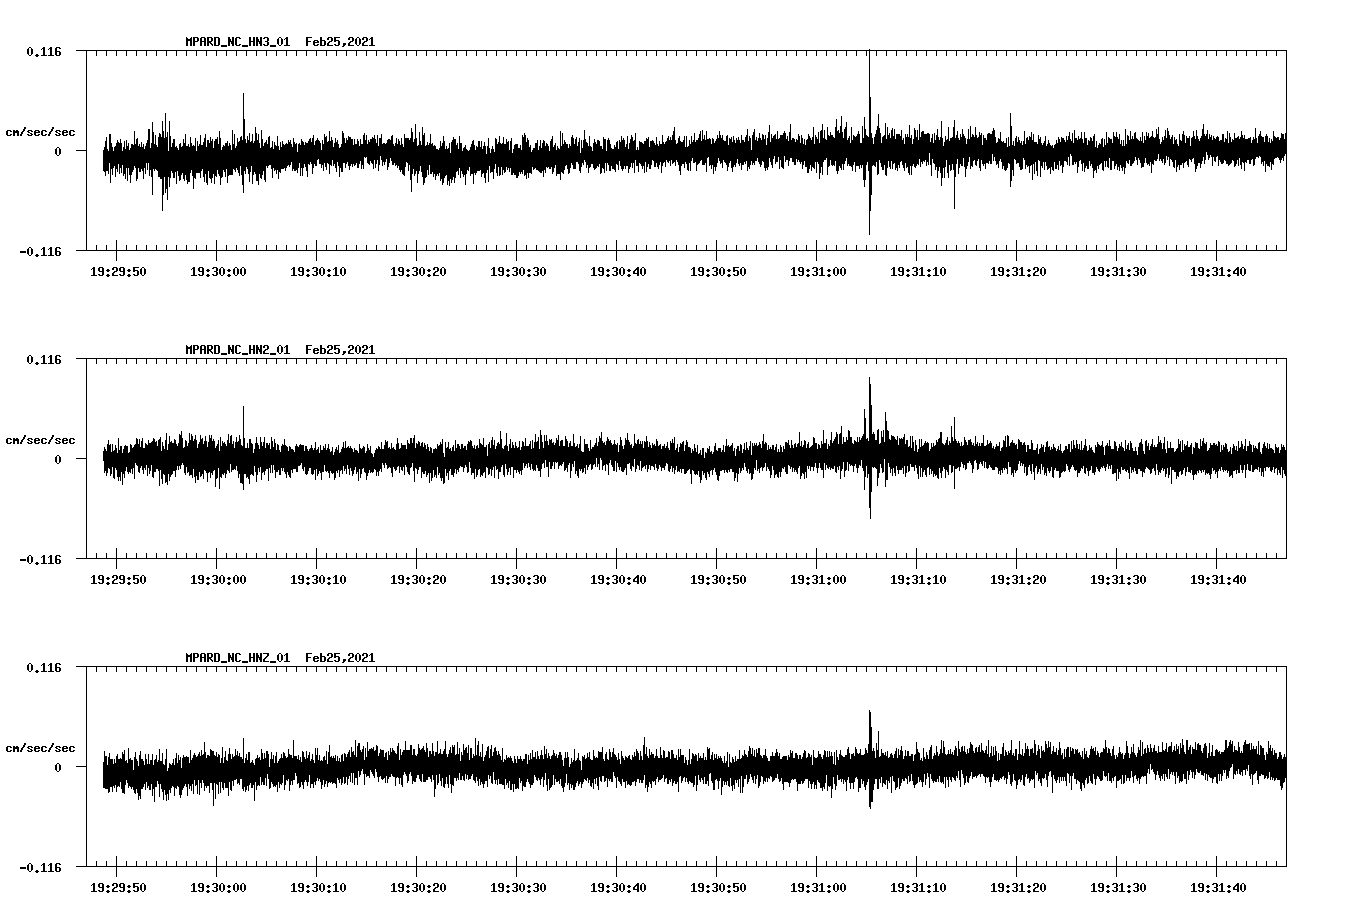The width and height of the screenshot is (1358, 924).
Task: Click the 19:31:40 time tick on bottom axis
Action: point(1220,885)
